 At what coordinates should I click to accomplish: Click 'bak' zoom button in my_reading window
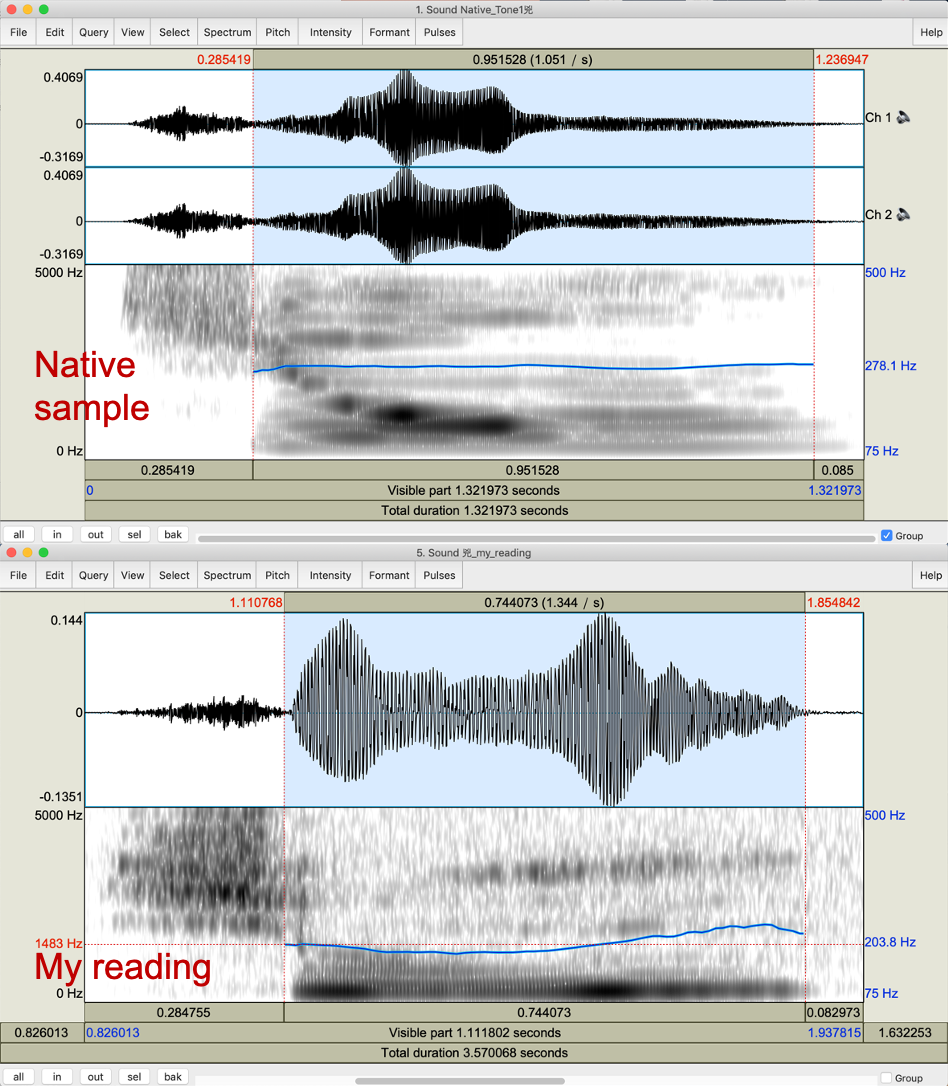pos(173,1077)
